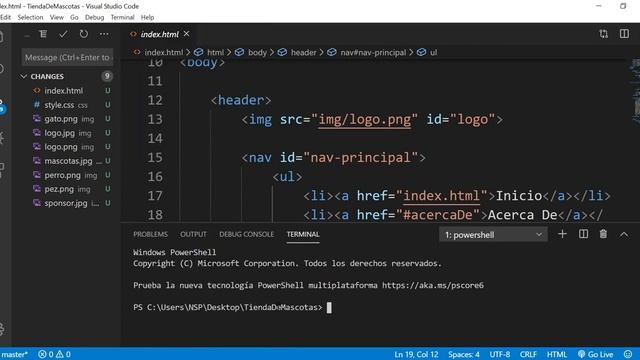The width and height of the screenshot is (640, 360).
Task: Select the index.html editor tab
Action: coord(160,34)
